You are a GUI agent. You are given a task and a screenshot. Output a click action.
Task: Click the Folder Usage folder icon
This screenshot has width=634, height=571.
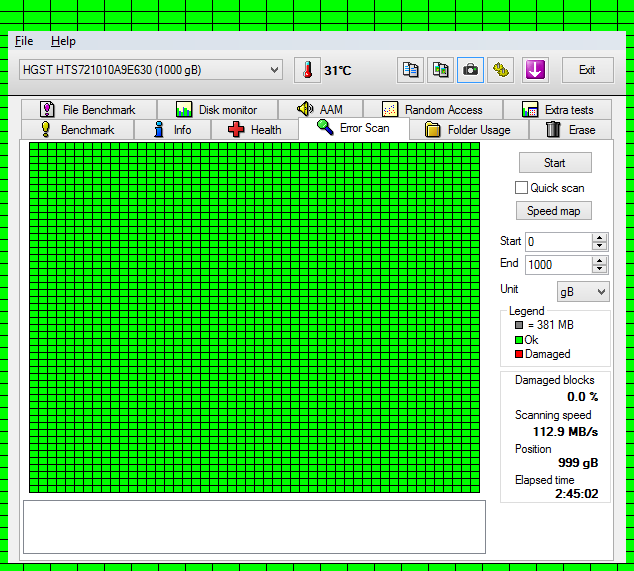pyautogui.click(x=433, y=130)
